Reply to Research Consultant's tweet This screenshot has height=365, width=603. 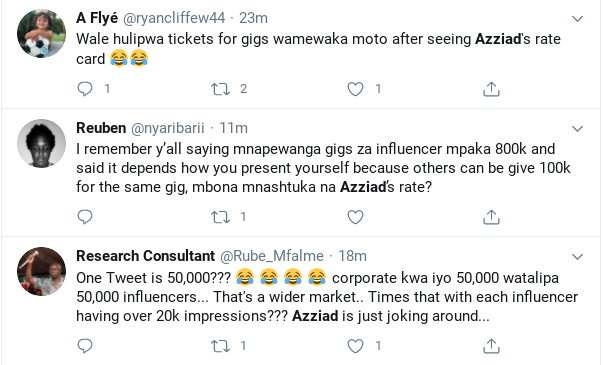tap(85, 346)
